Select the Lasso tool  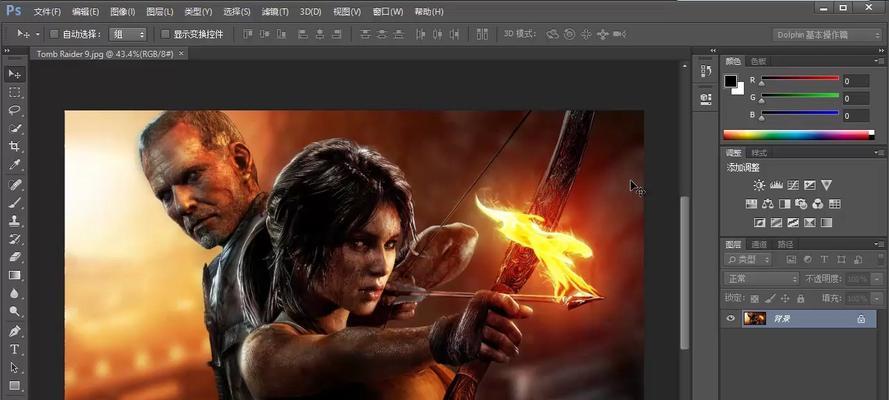(x=15, y=110)
